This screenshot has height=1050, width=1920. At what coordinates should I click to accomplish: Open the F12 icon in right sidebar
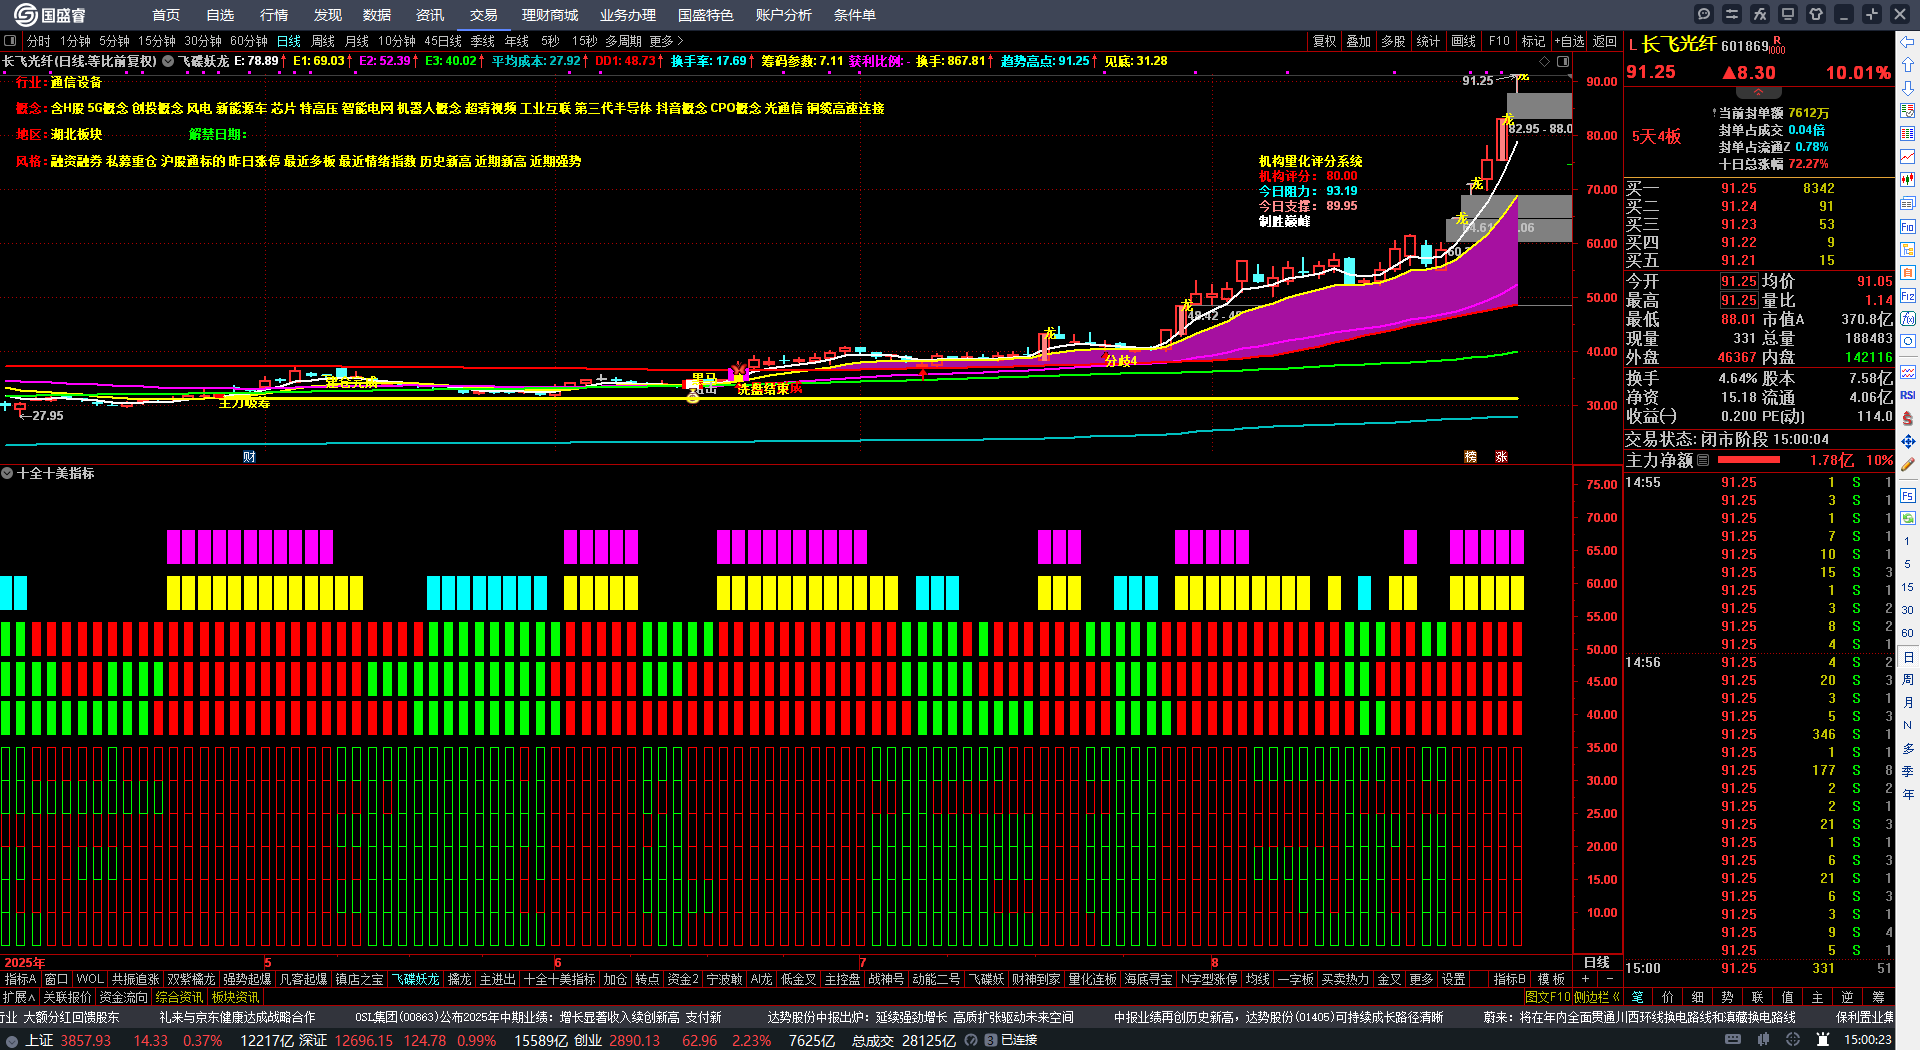[1908, 296]
